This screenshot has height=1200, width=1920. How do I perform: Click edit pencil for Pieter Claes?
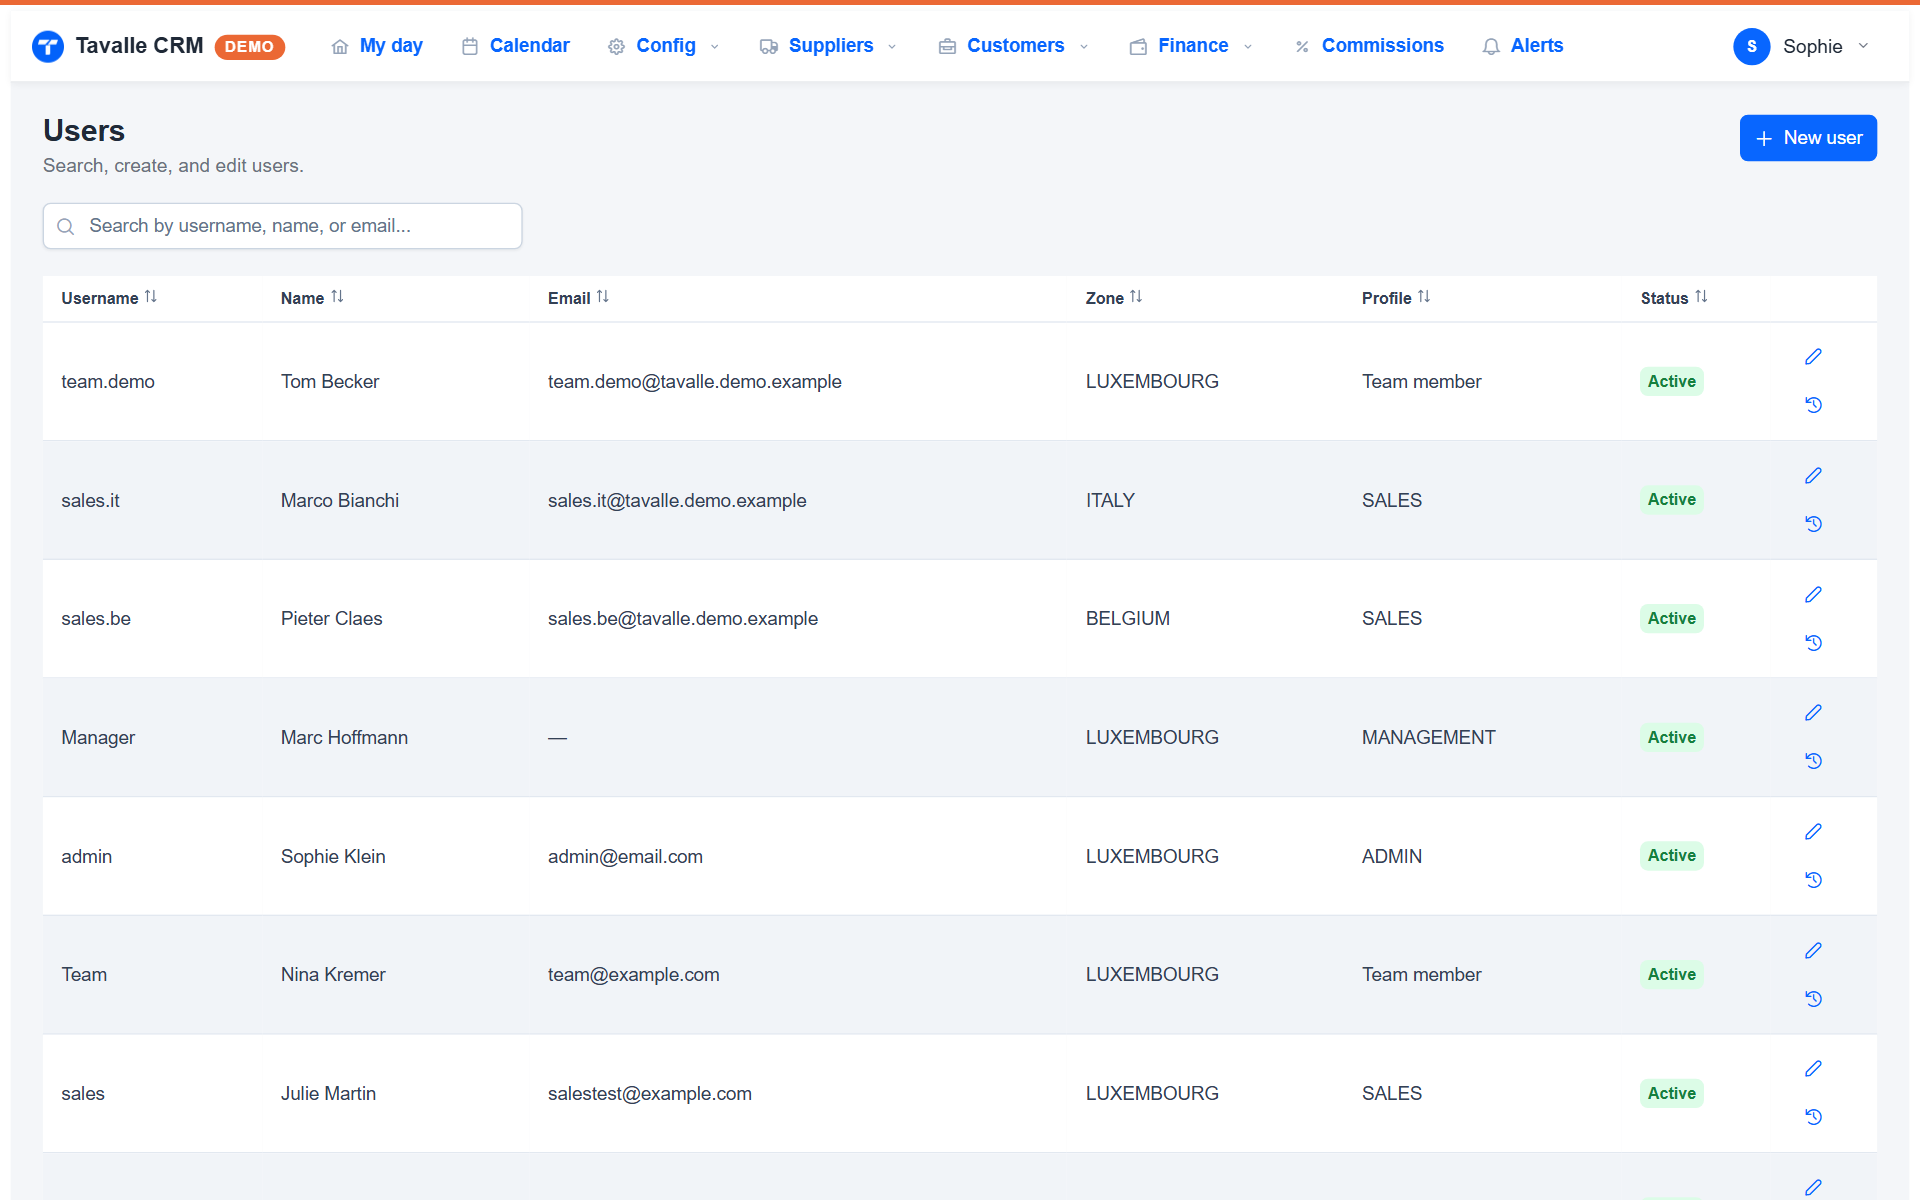click(x=1813, y=595)
